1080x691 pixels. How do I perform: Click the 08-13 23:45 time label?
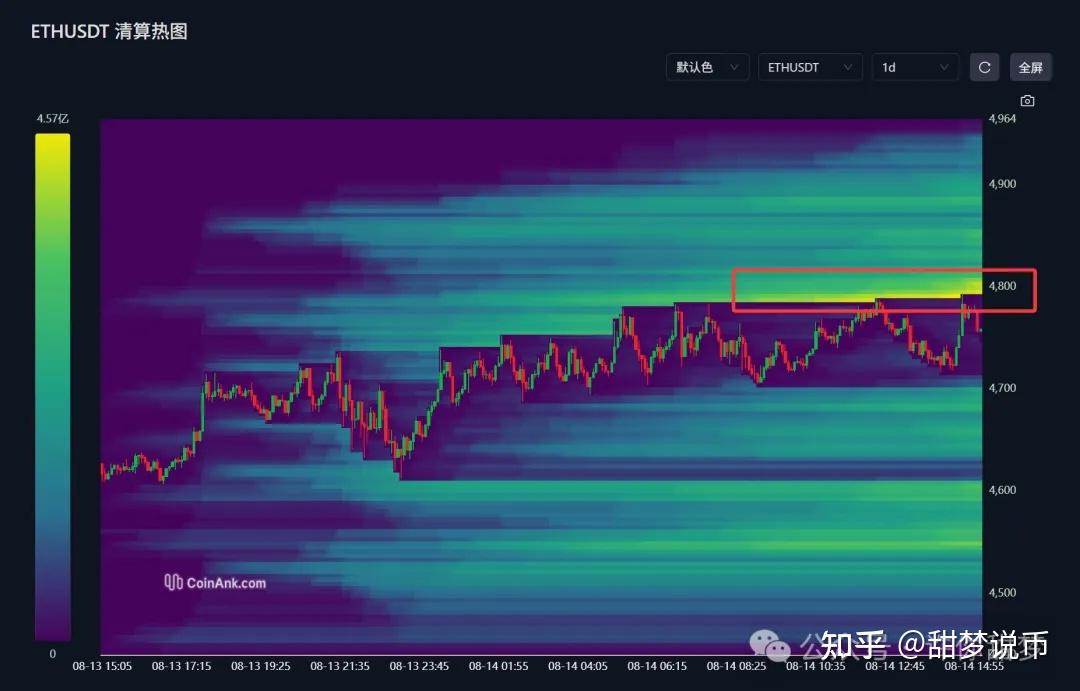click(419, 666)
